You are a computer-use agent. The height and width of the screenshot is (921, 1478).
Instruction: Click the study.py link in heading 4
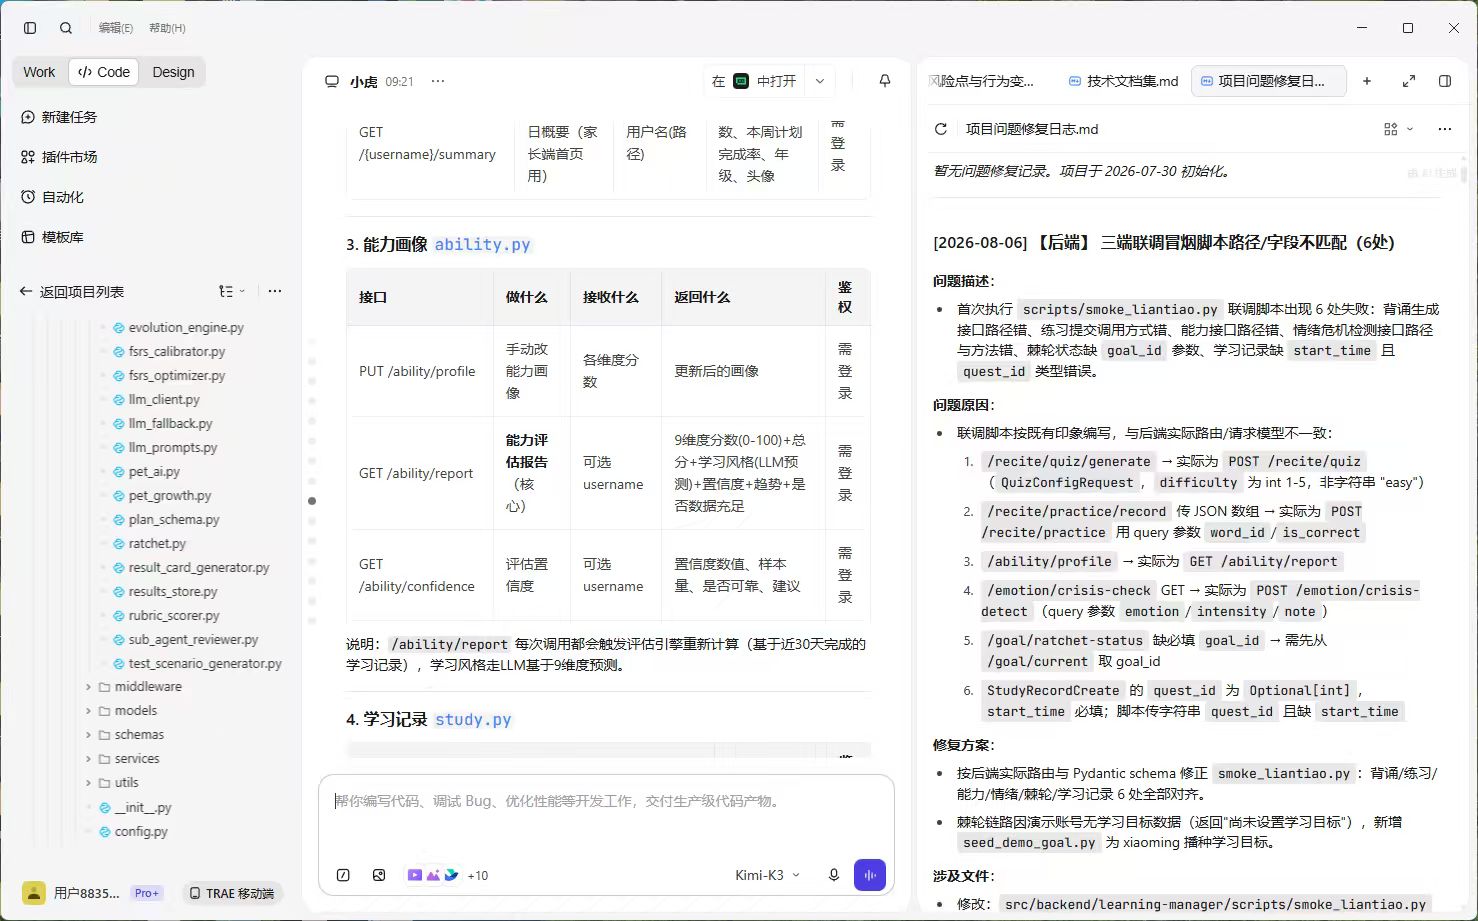pos(473,719)
